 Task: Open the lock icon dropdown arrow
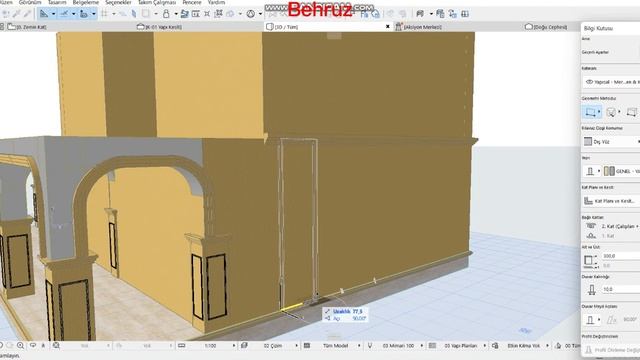click(x=176, y=14)
